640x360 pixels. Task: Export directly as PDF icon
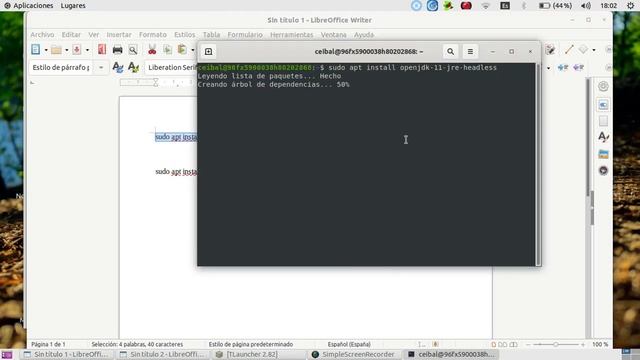[x=102, y=50]
